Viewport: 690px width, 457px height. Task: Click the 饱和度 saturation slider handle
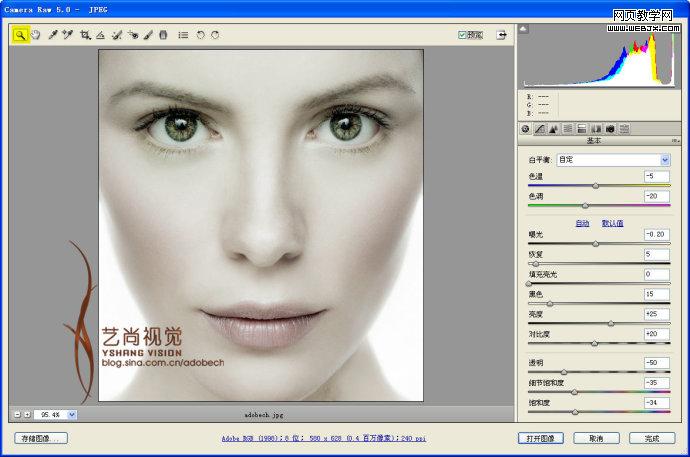point(575,412)
